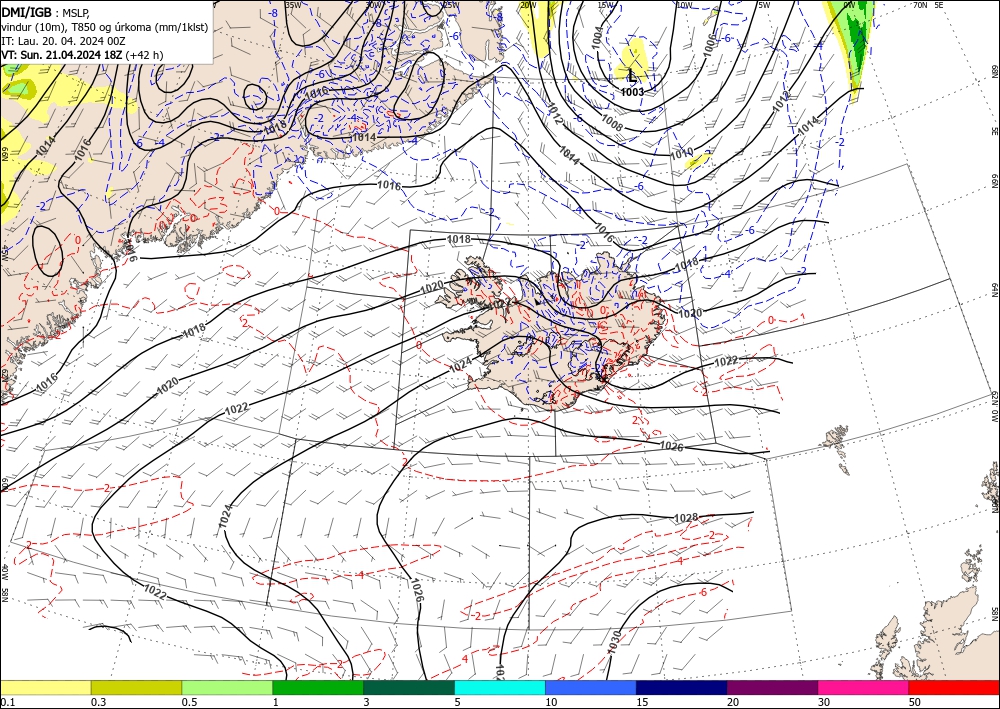Viewport: 1000px width, 709px height.
Task: Click the yellow 0.1–0.3 legend swatch
Action: point(45,687)
